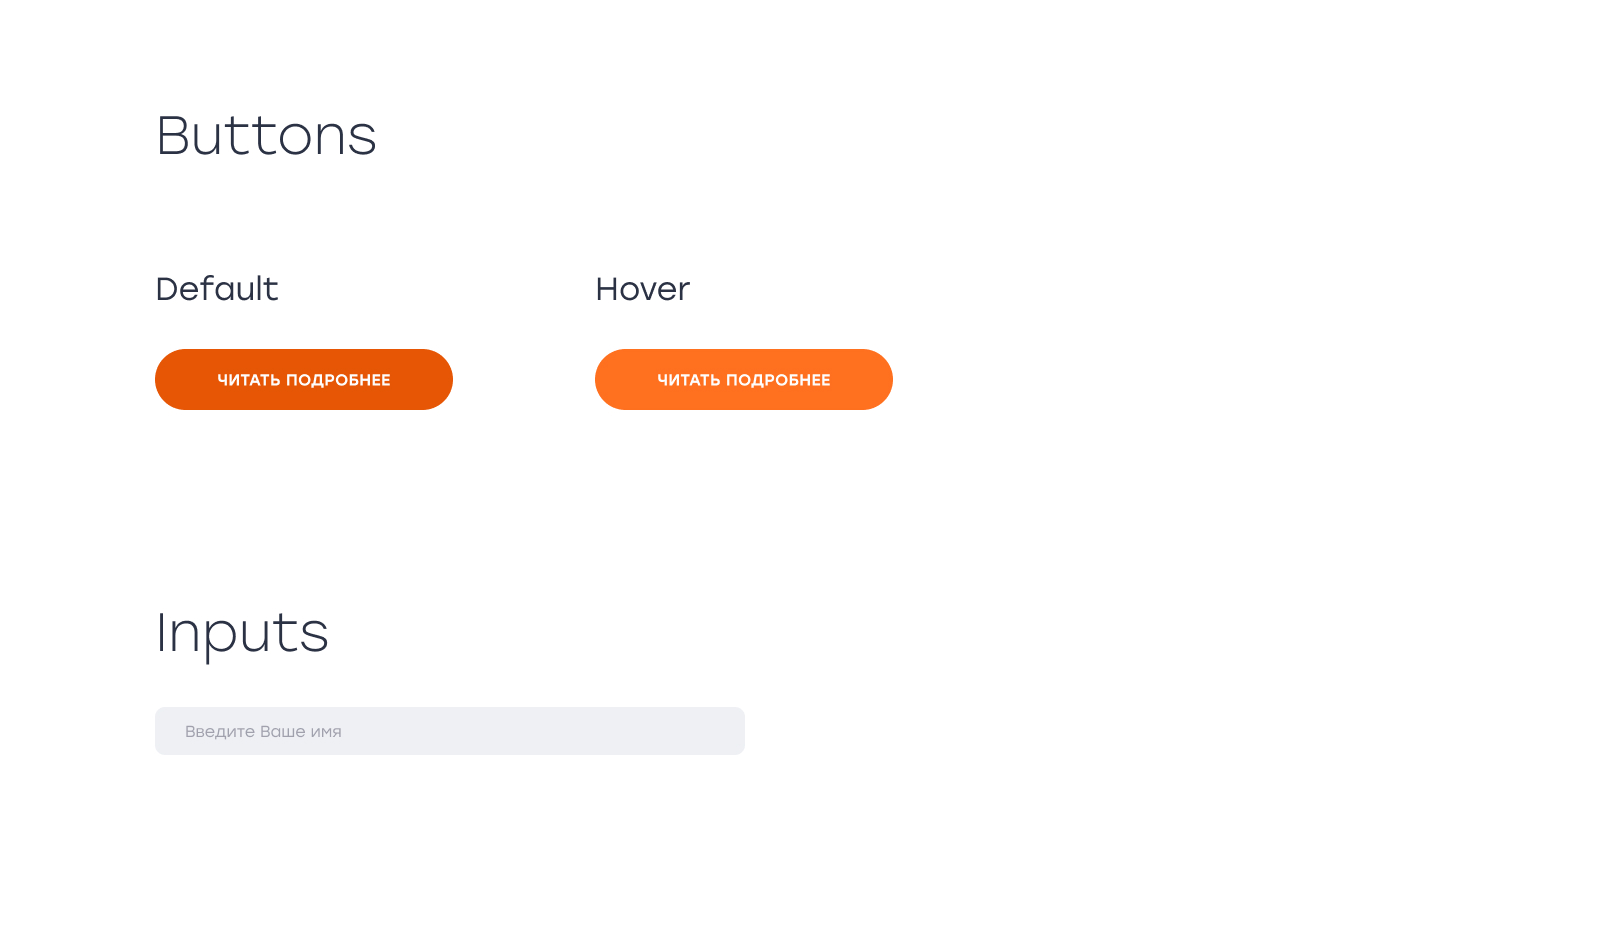The height and width of the screenshot is (926, 1600).
Task: Click the word Inputs below the buttons
Action: (x=242, y=633)
